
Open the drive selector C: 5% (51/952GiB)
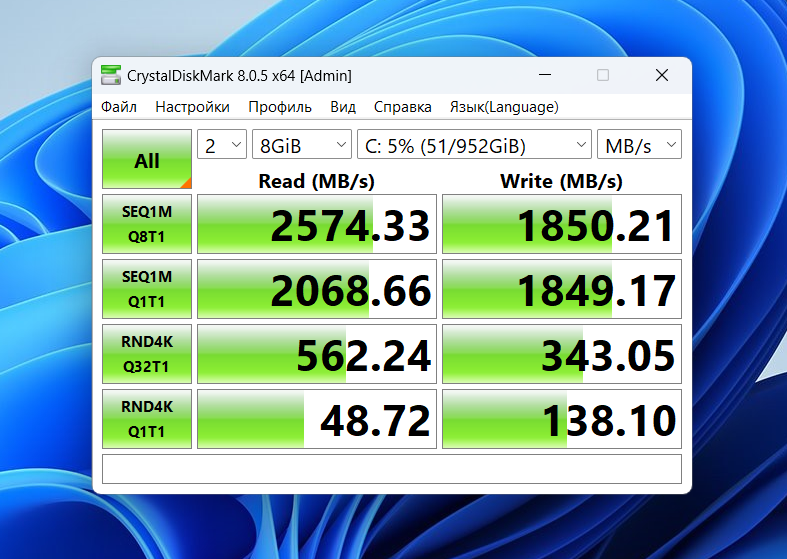coord(474,145)
